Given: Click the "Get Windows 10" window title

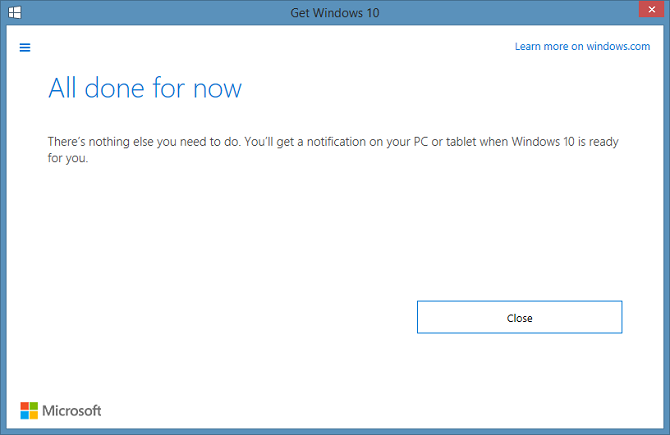Looking at the screenshot, I should (334, 12).
